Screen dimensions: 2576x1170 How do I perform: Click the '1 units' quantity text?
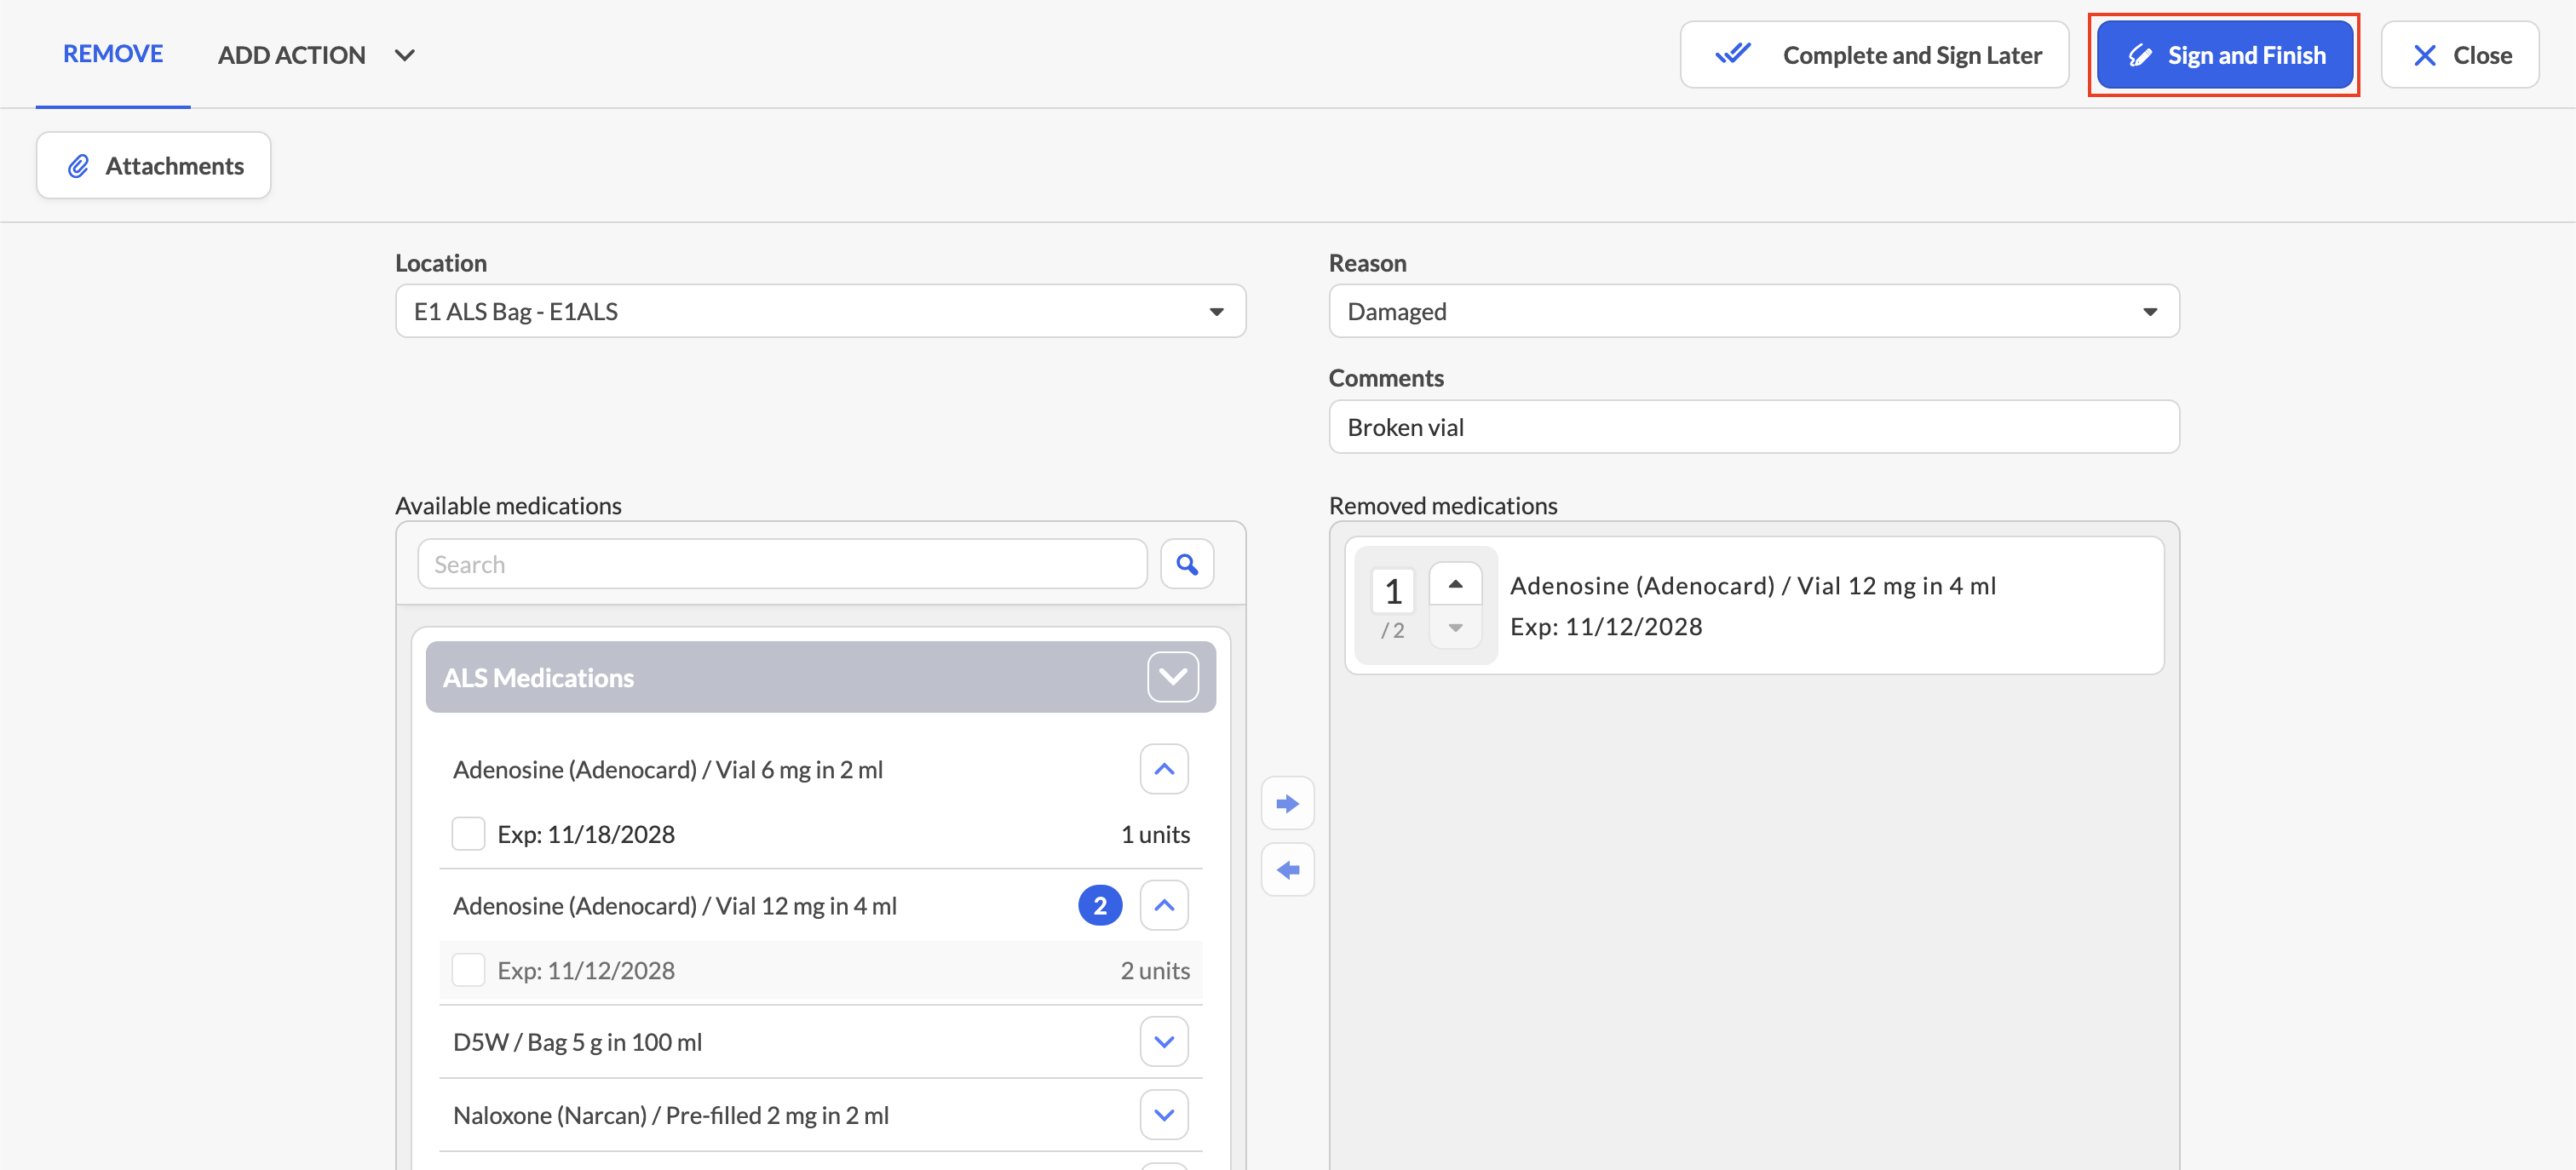pos(1155,835)
